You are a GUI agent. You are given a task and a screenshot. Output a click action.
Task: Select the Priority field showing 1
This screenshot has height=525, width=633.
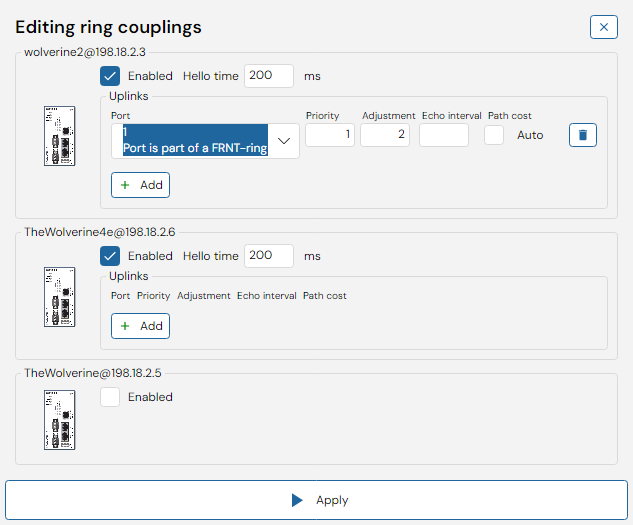click(330, 135)
